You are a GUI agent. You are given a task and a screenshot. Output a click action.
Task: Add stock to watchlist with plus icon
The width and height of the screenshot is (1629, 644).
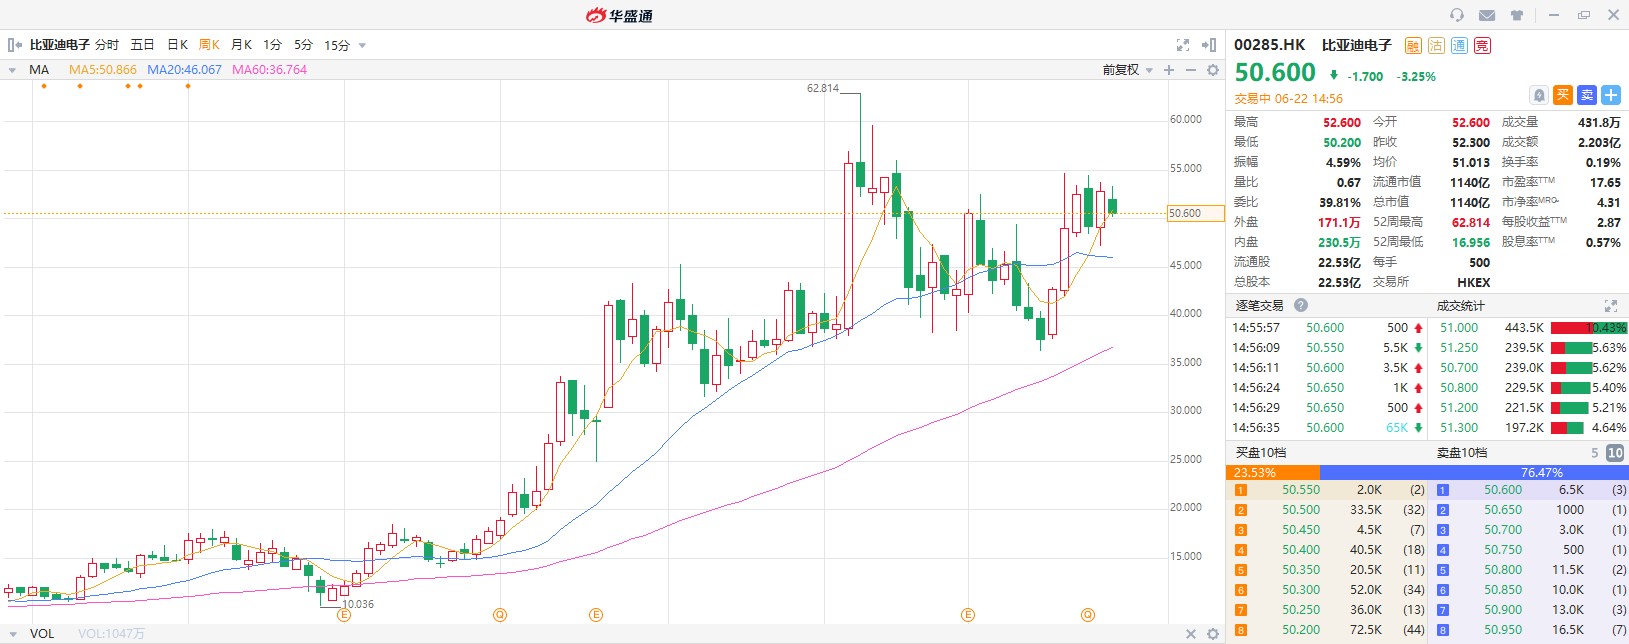(x=1611, y=95)
